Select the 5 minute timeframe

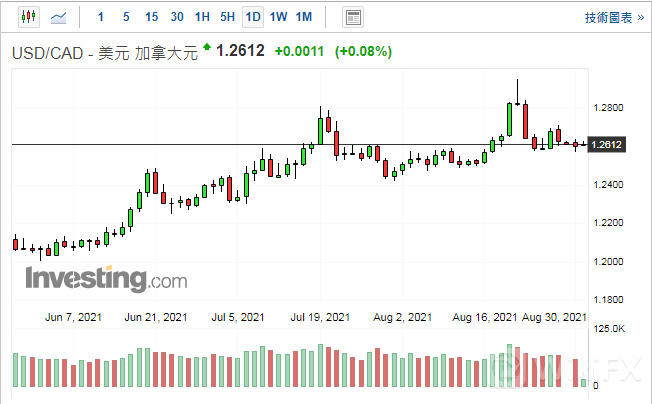(125, 17)
